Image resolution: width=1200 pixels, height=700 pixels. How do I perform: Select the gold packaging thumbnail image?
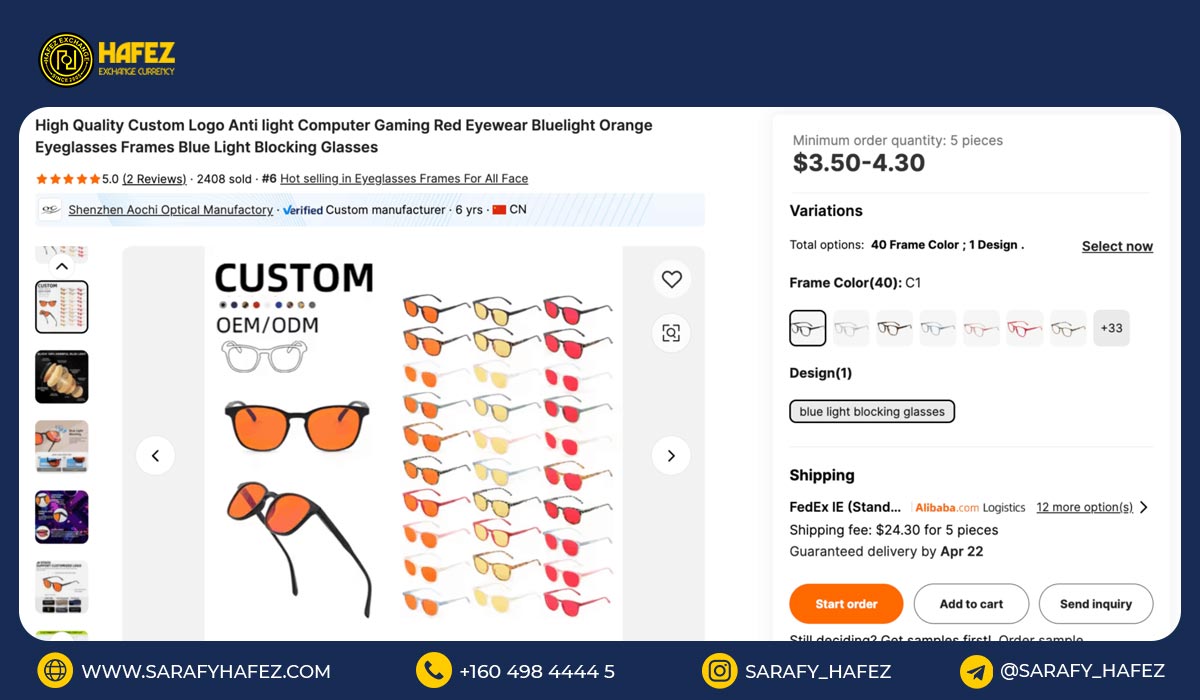tap(62, 377)
